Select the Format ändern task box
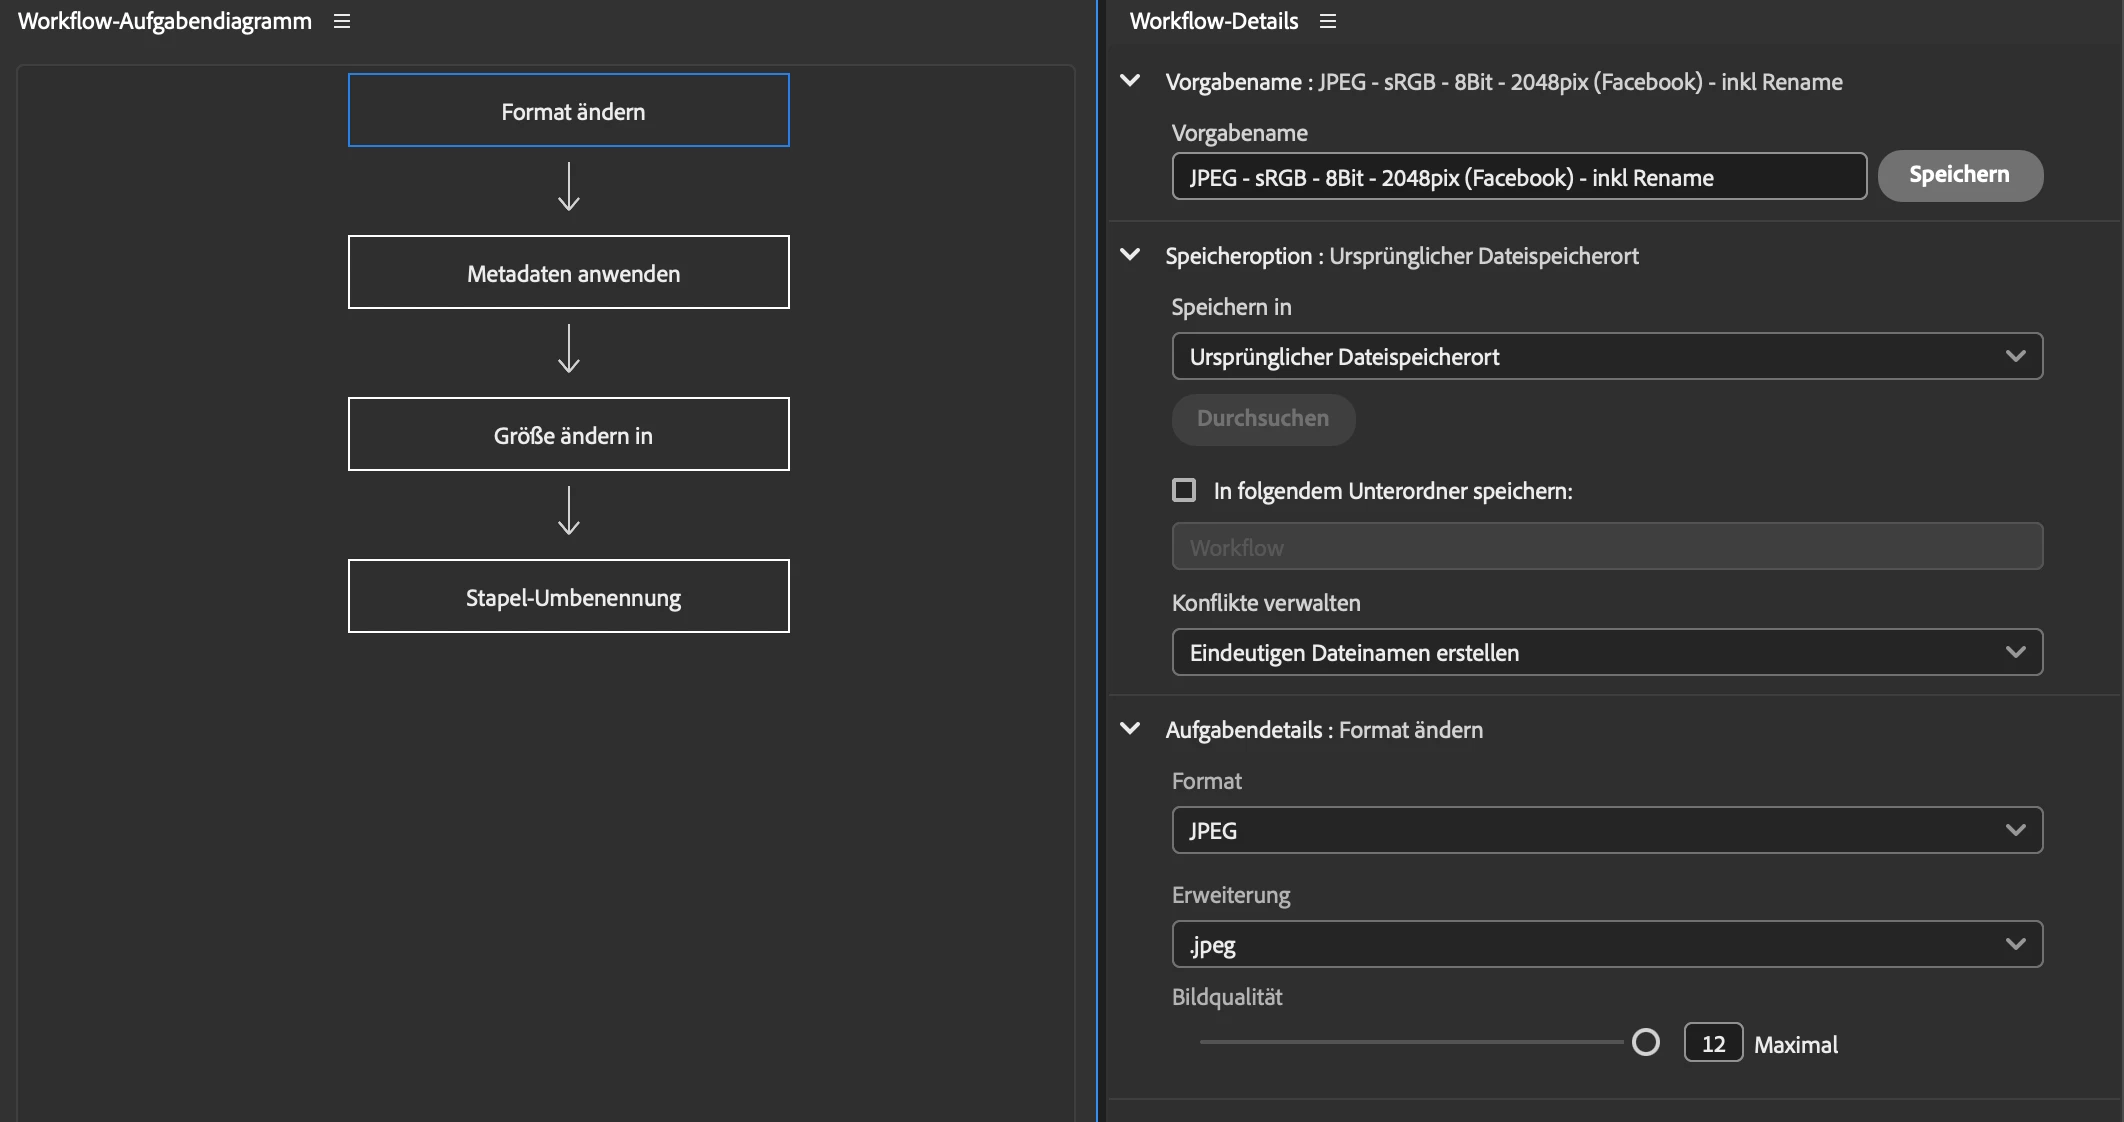Viewport: 2124px width, 1122px height. [568, 111]
